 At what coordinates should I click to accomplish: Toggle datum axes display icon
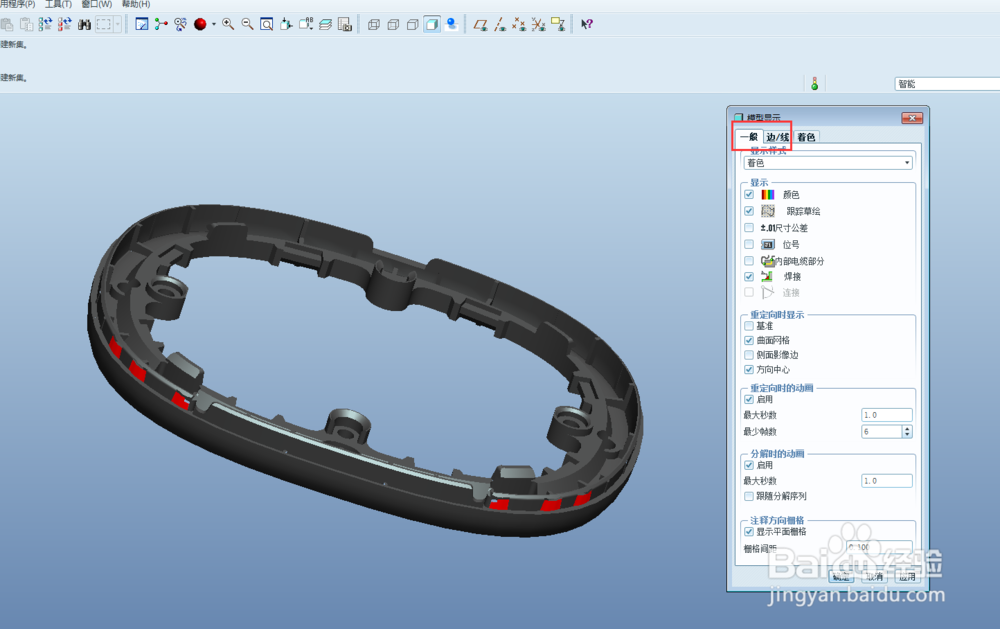(x=500, y=24)
